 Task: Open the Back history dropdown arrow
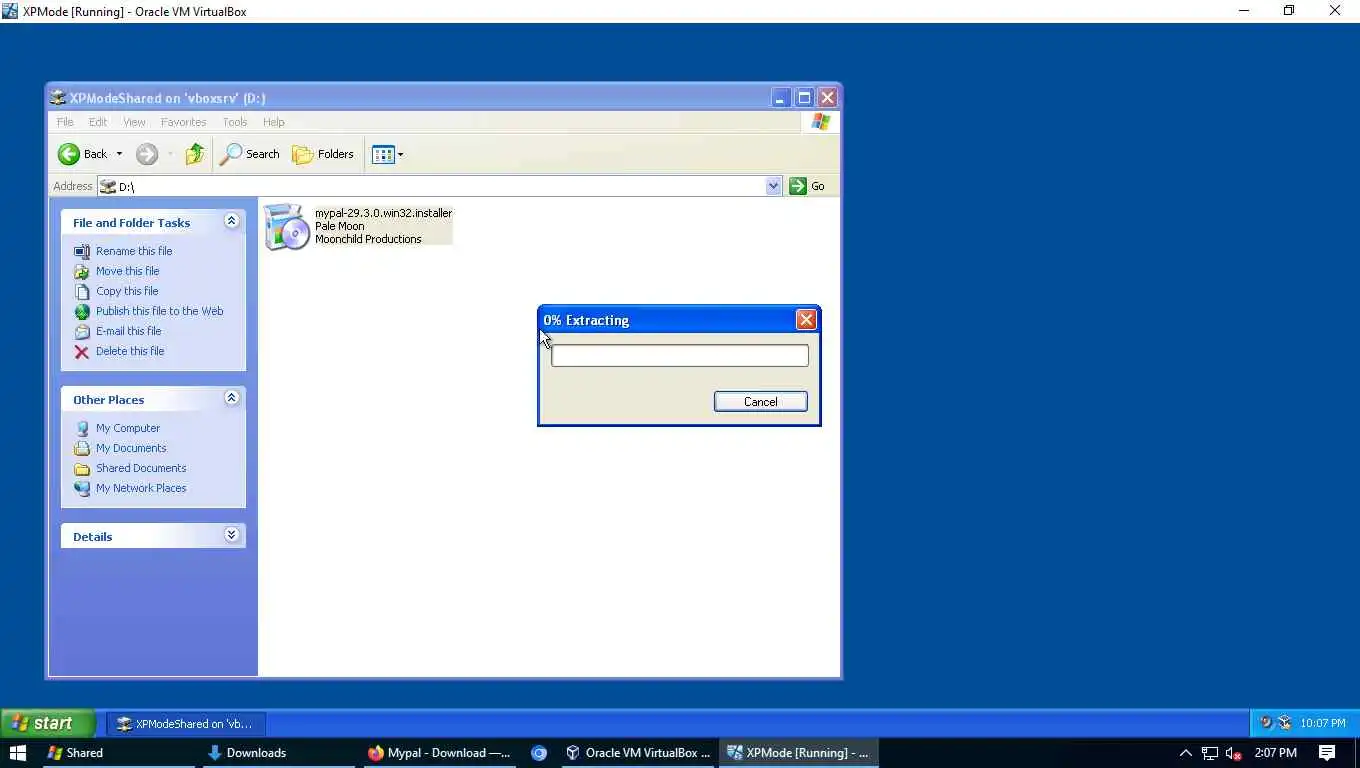click(119, 154)
